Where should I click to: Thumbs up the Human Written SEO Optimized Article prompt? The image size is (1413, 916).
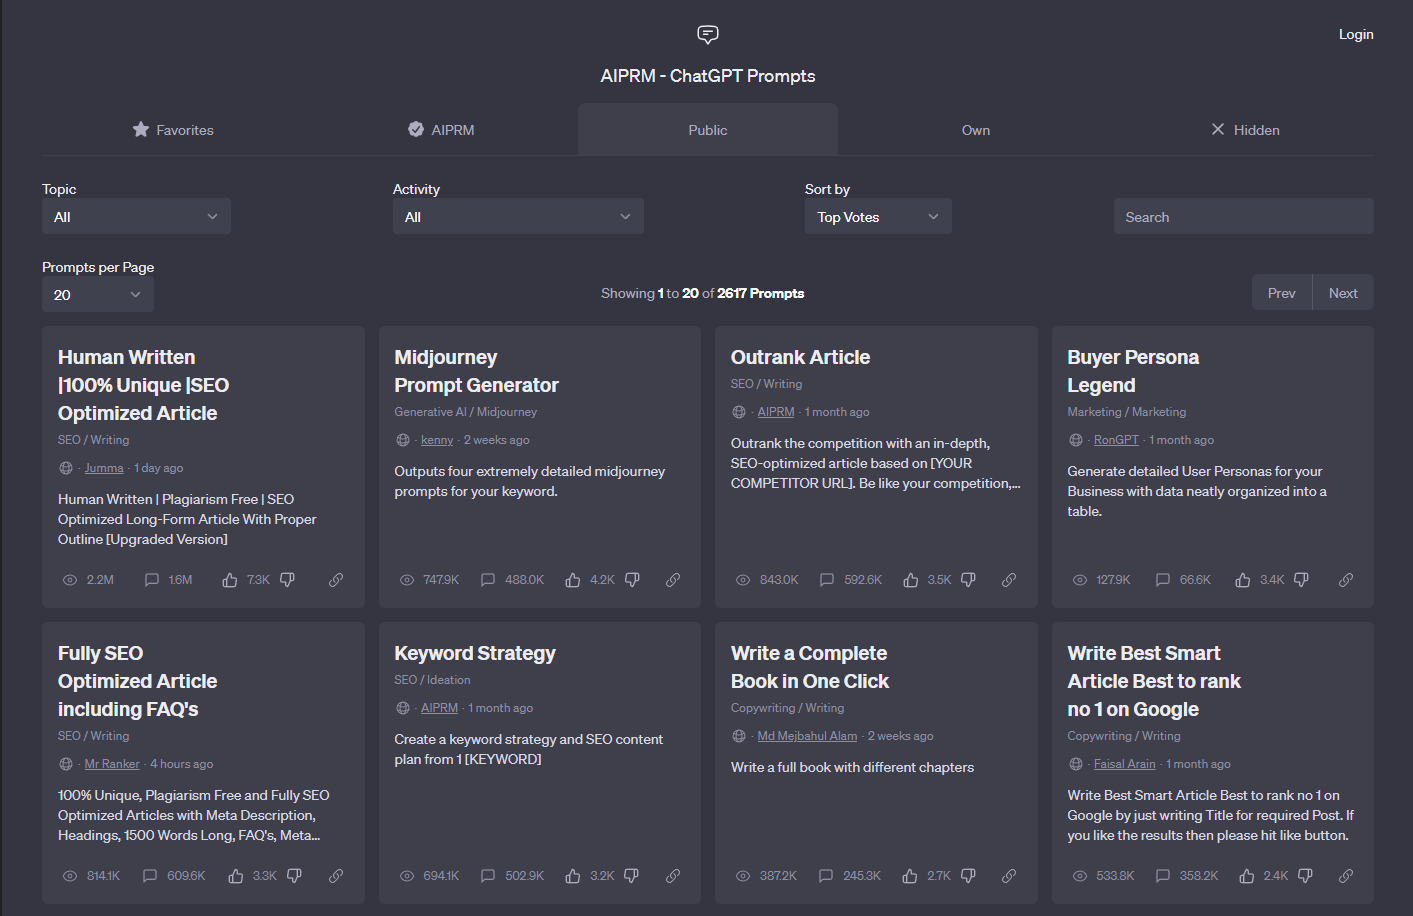point(230,580)
